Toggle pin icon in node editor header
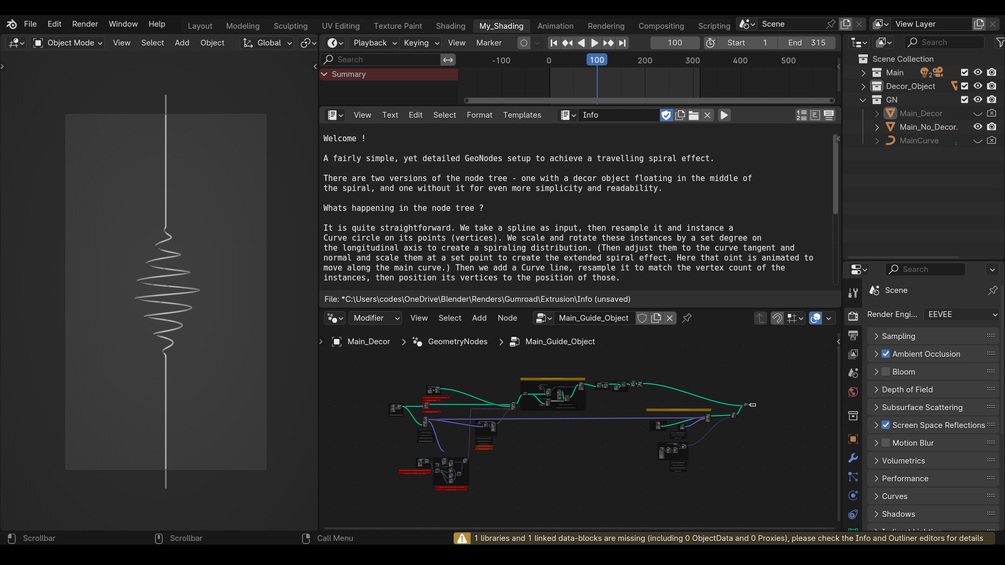The image size is (1005, 565). 687,318
